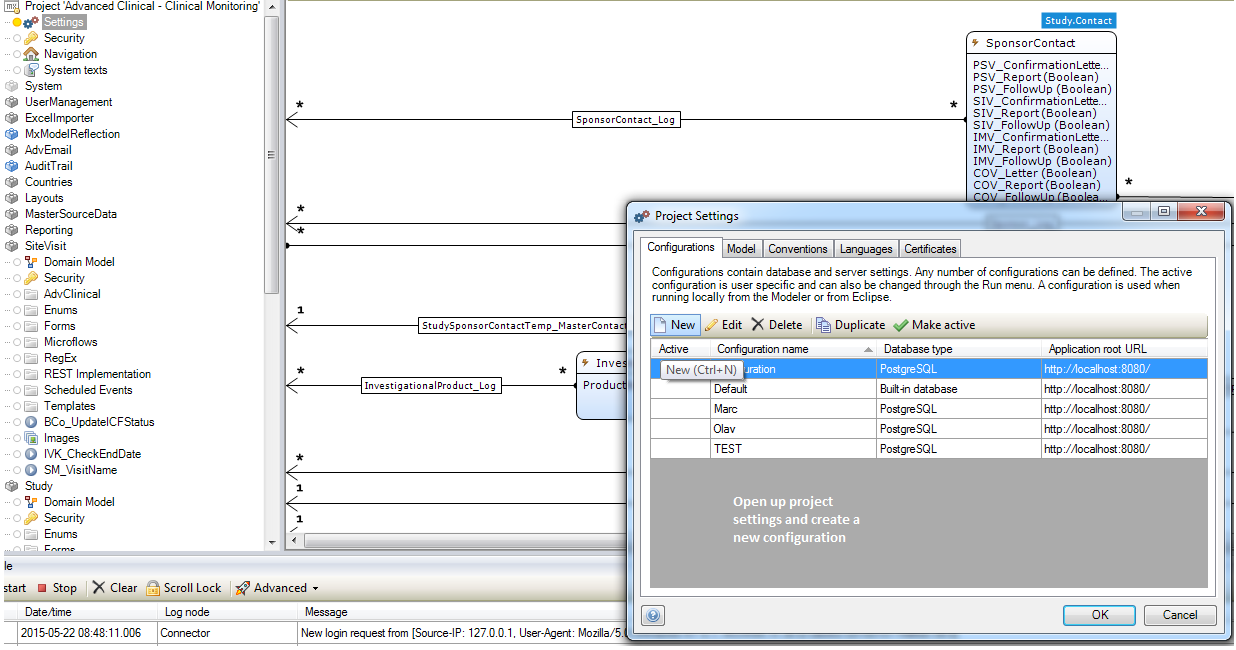The height and width of the screenshot is (650, 1236).
Task: Switch to the Configurations tab
Action: coord(681,248)
